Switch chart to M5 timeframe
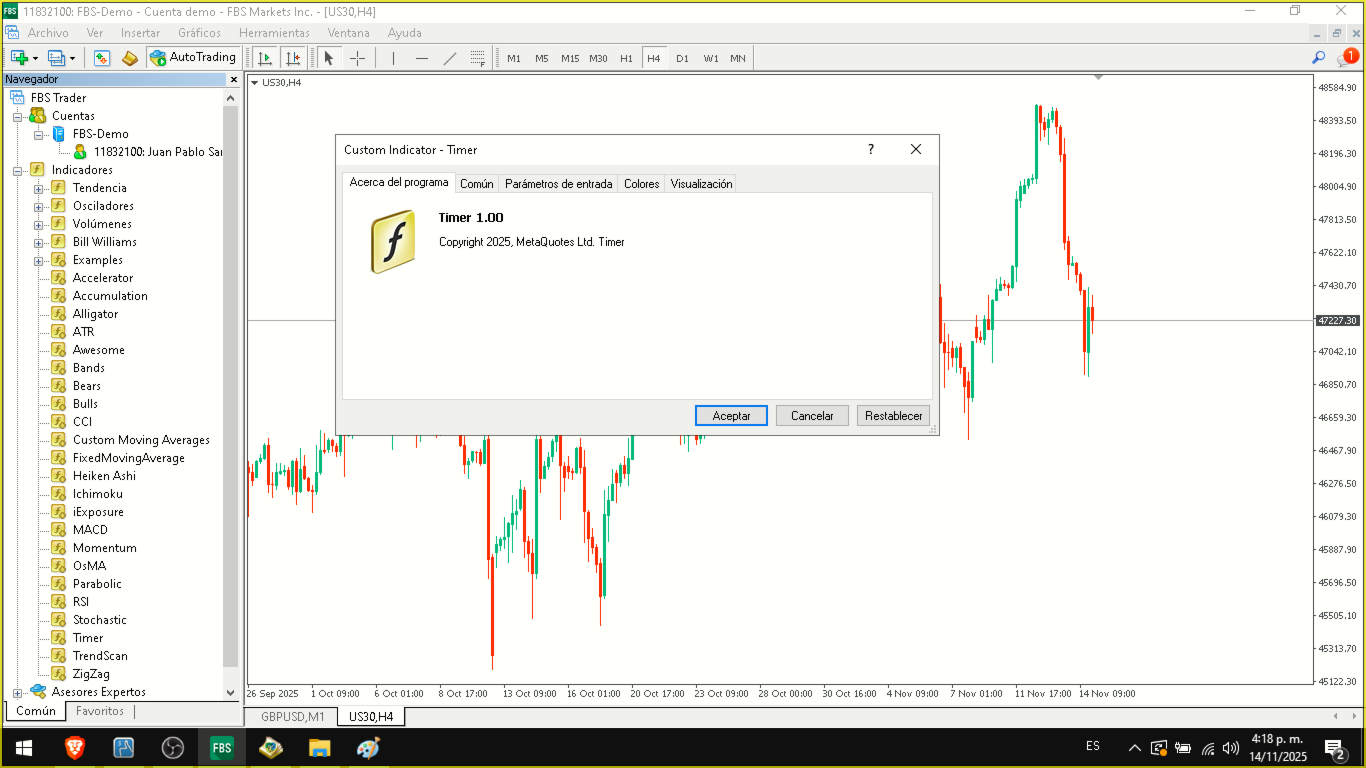This screenshot has height=768, width=1366. [x=542, y=58]
